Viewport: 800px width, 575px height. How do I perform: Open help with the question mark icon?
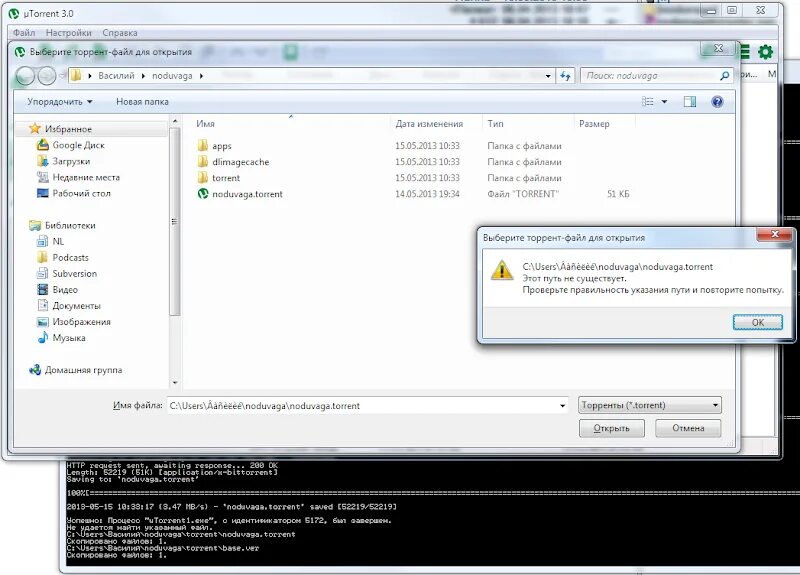[x=717, y=102]
